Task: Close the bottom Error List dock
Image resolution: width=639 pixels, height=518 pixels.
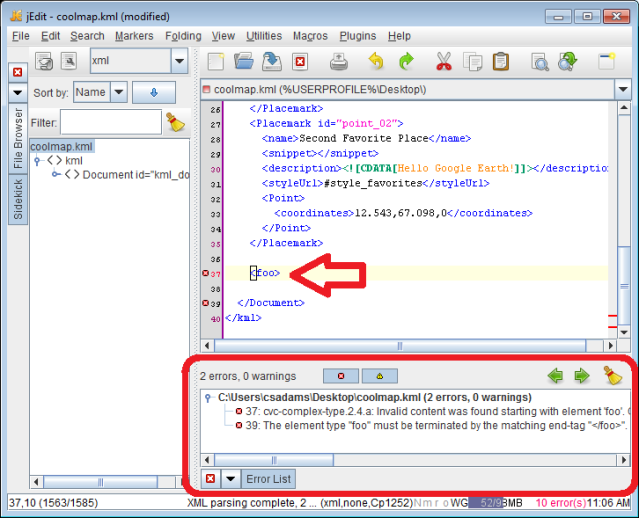Action: [210, 478]
